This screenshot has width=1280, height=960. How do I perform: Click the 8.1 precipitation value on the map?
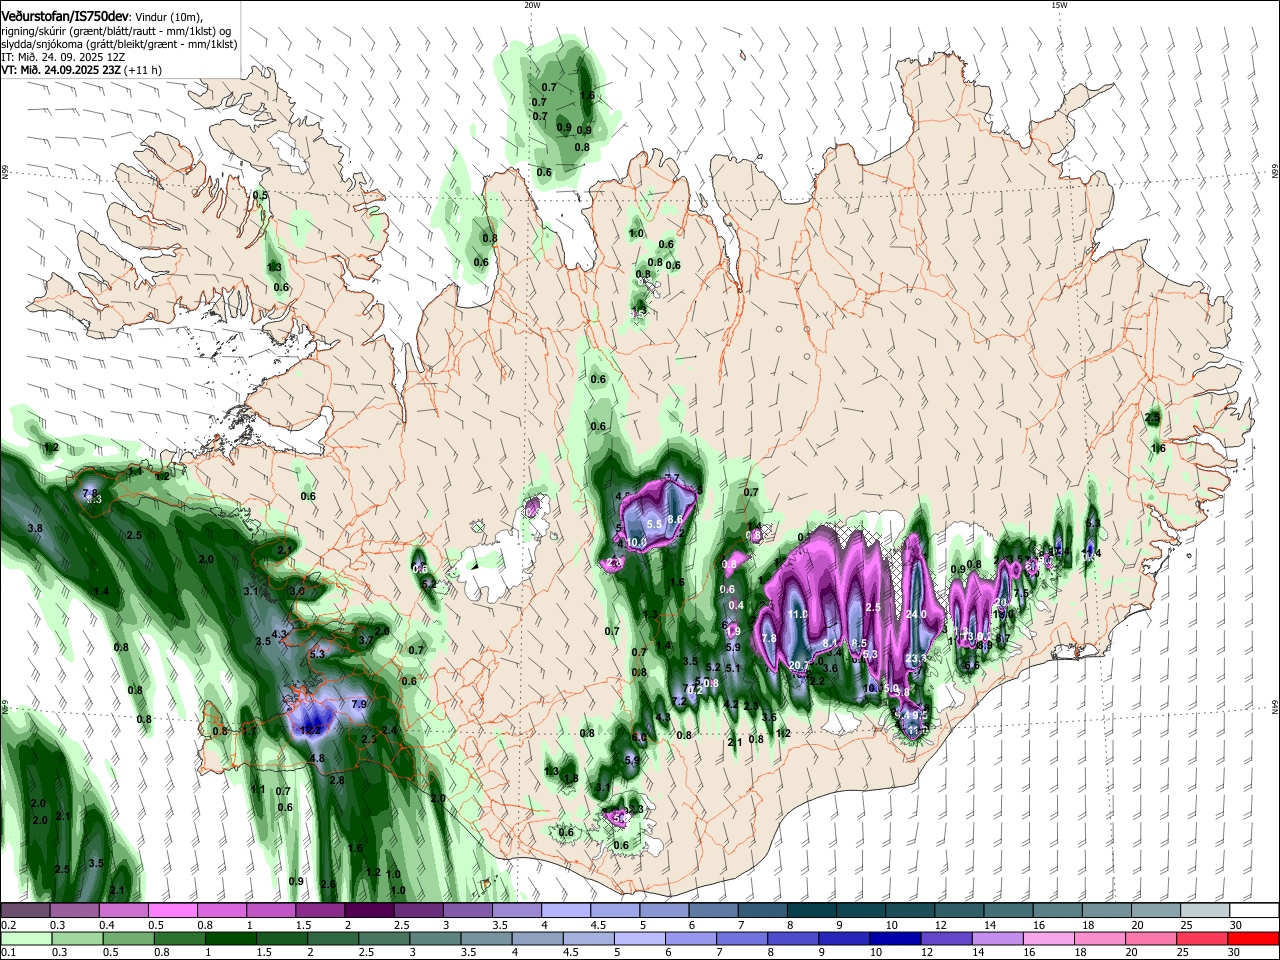point(829,643)
